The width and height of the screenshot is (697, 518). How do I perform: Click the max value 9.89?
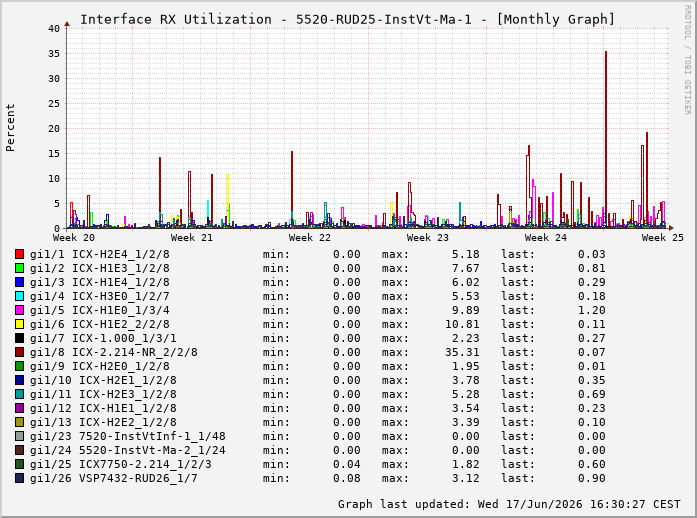click(x=466, y=310)
